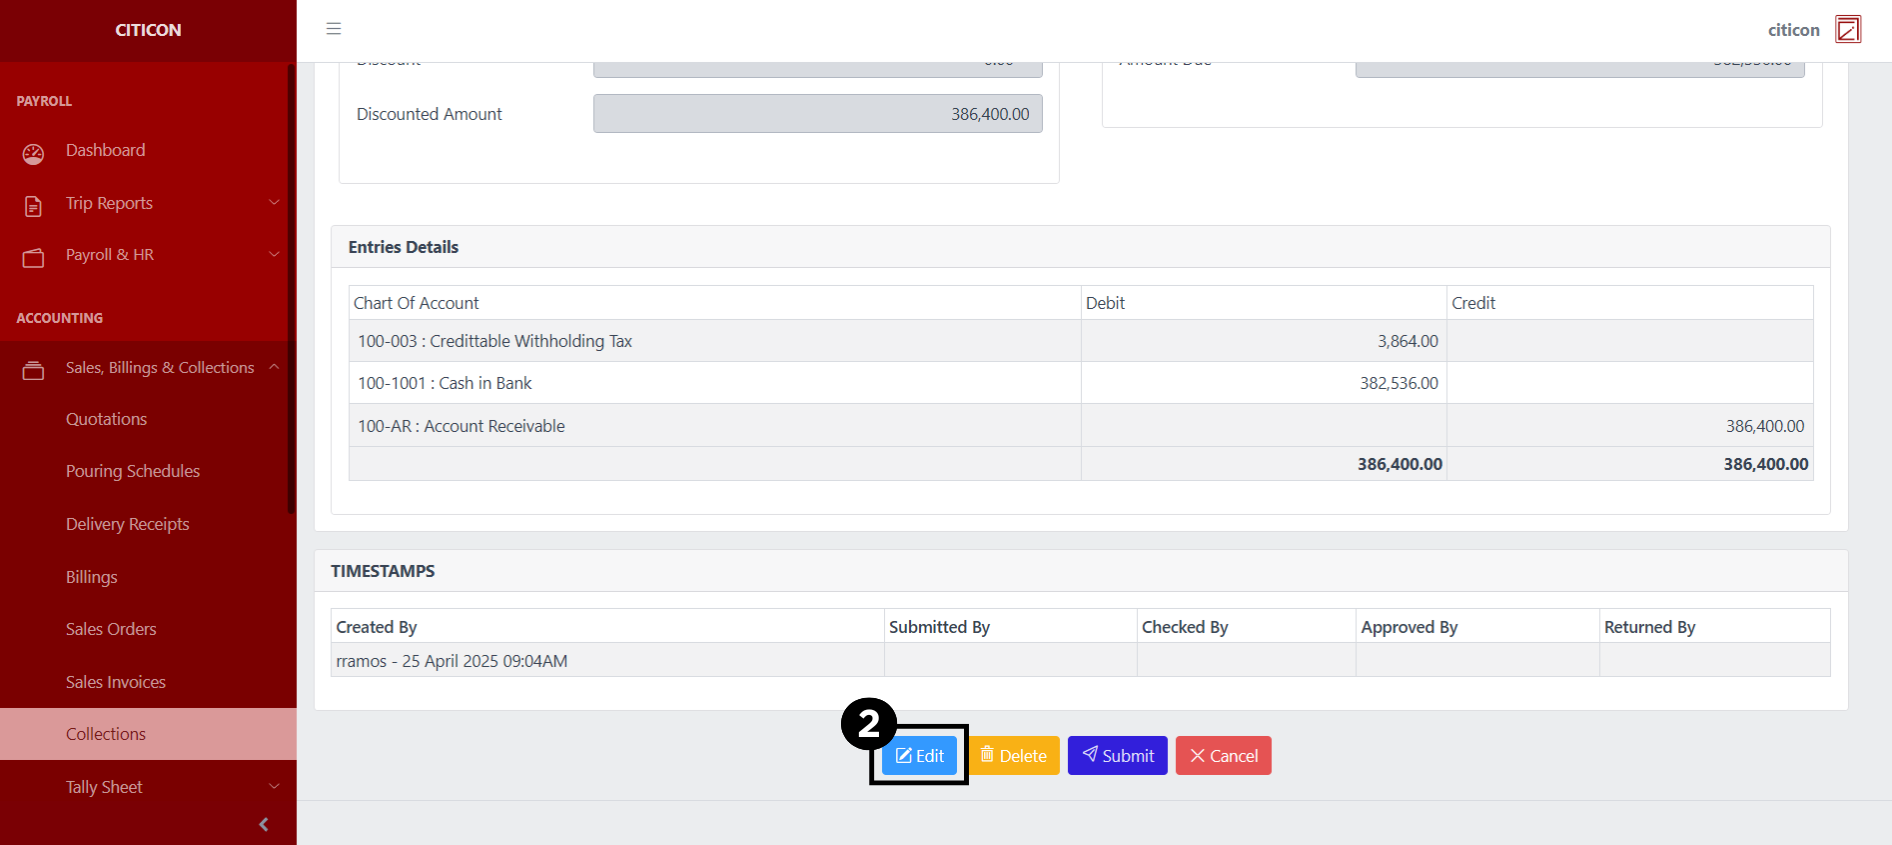
Task: Submit the collection entry
Action: click(x=1117, y=756)
